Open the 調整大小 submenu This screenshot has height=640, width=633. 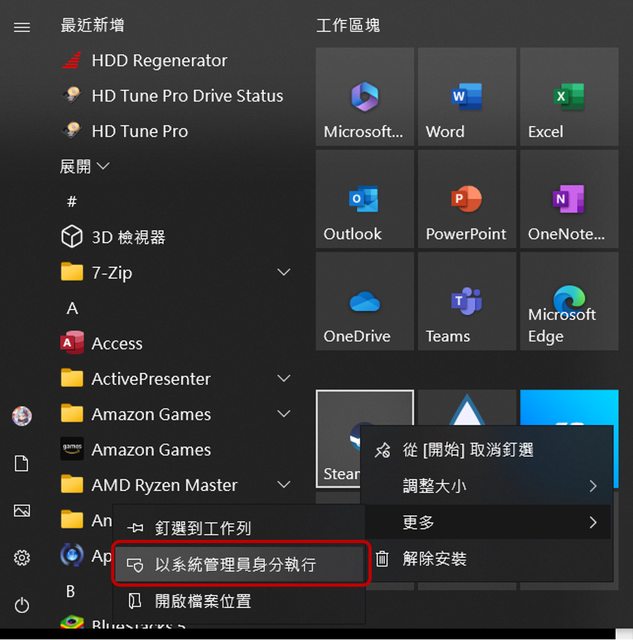(x=486, y=486)
